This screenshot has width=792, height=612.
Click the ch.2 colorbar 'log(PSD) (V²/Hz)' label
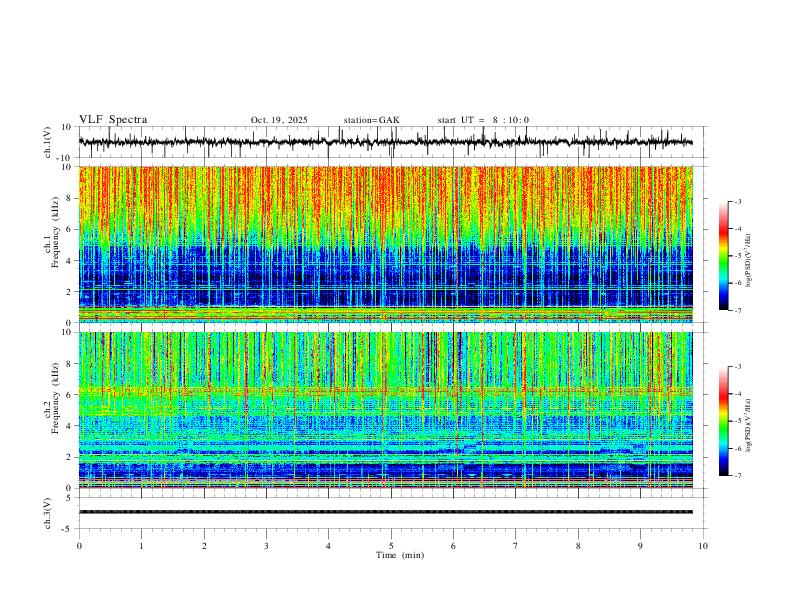[x=749, y=426]
